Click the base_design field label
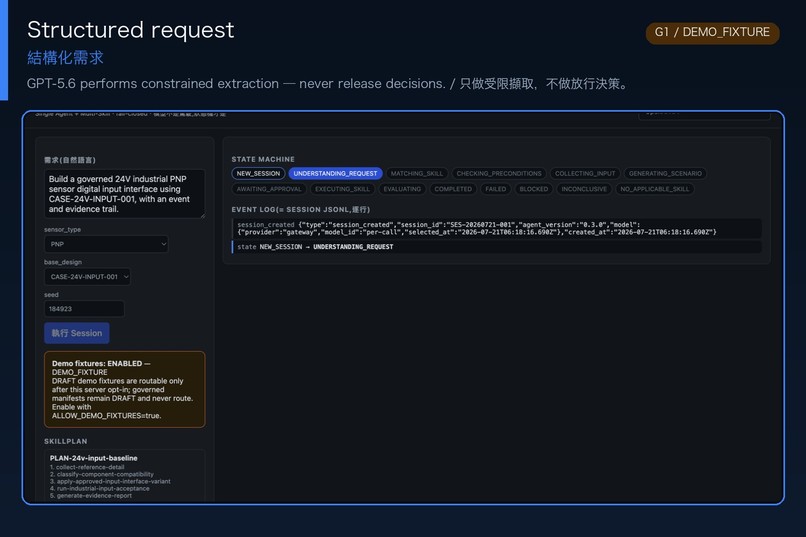The width and height of the screenshot is (806, 537). click(x=63, y=262)
